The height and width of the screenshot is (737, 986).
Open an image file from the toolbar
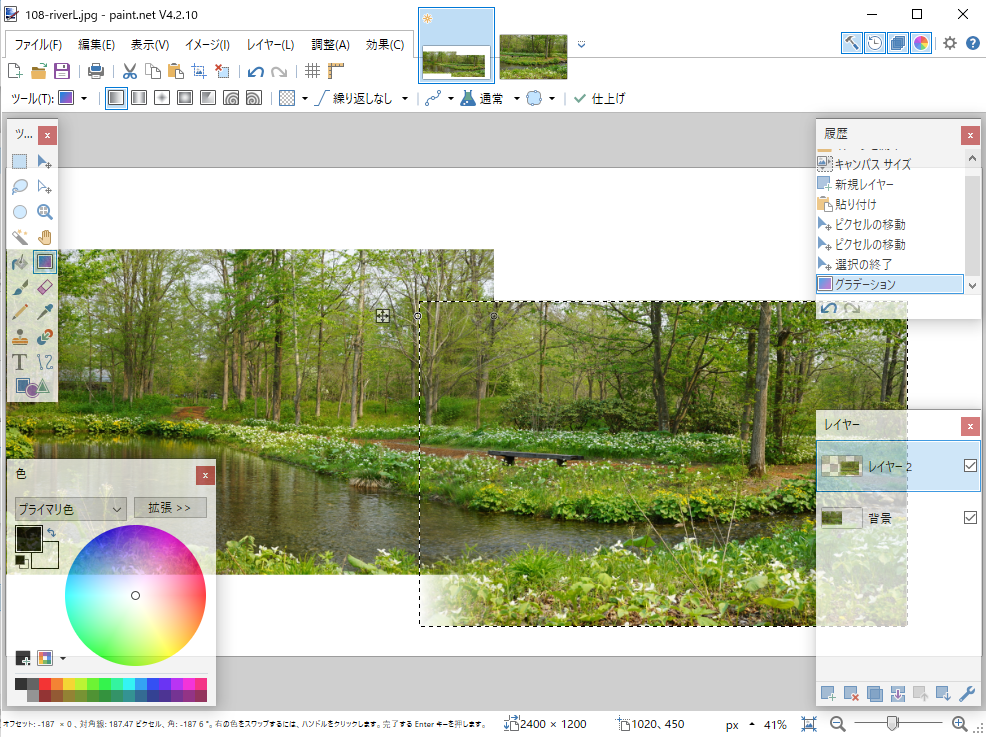(x=39, y=71)
